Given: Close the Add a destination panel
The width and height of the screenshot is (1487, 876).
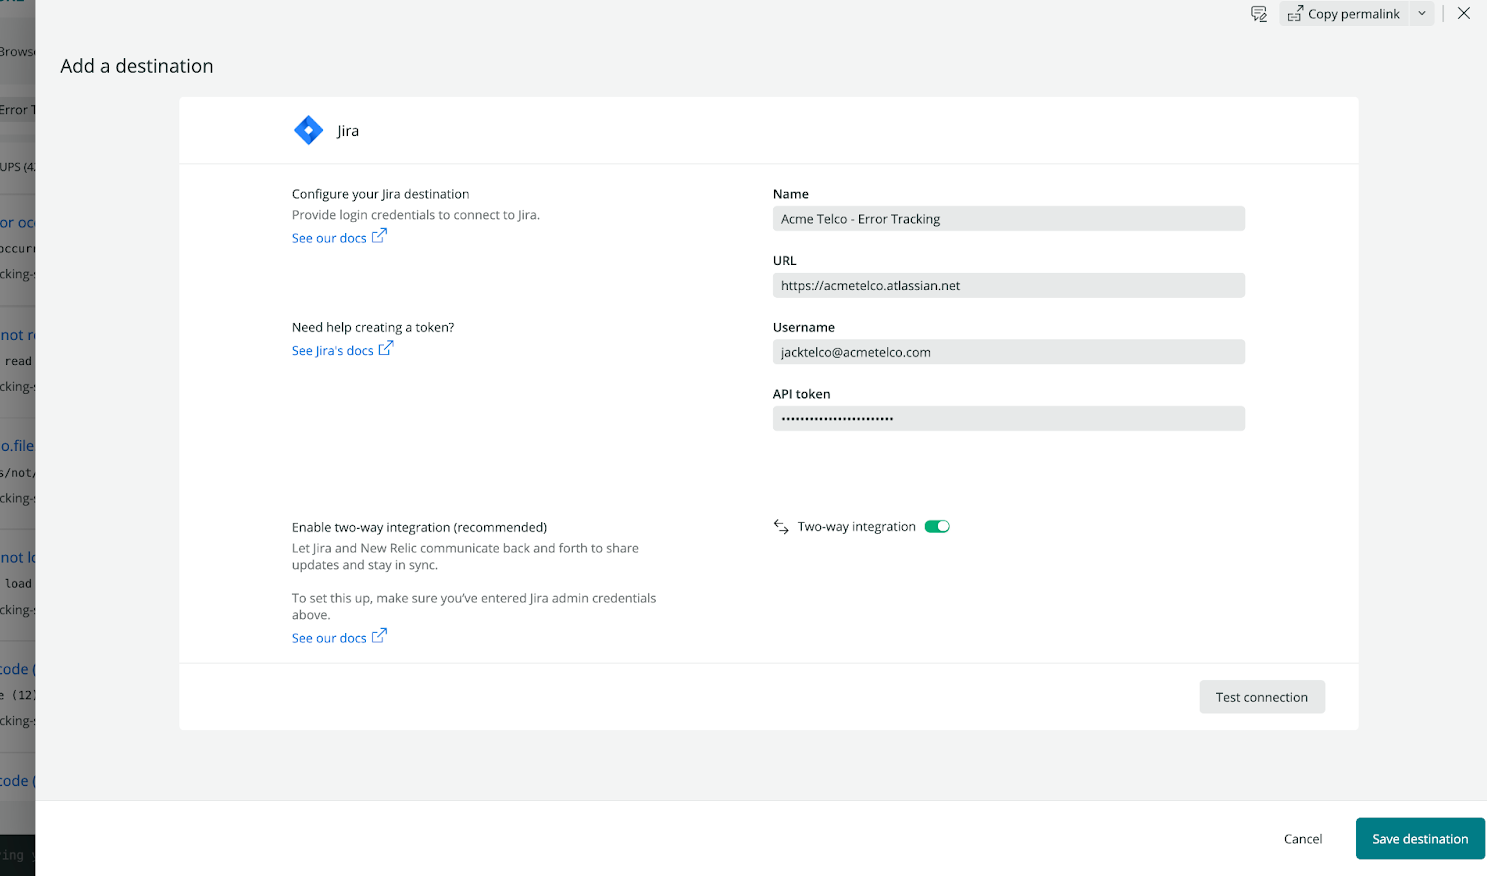Looking at the screenshot, I should click(1464, 14).
